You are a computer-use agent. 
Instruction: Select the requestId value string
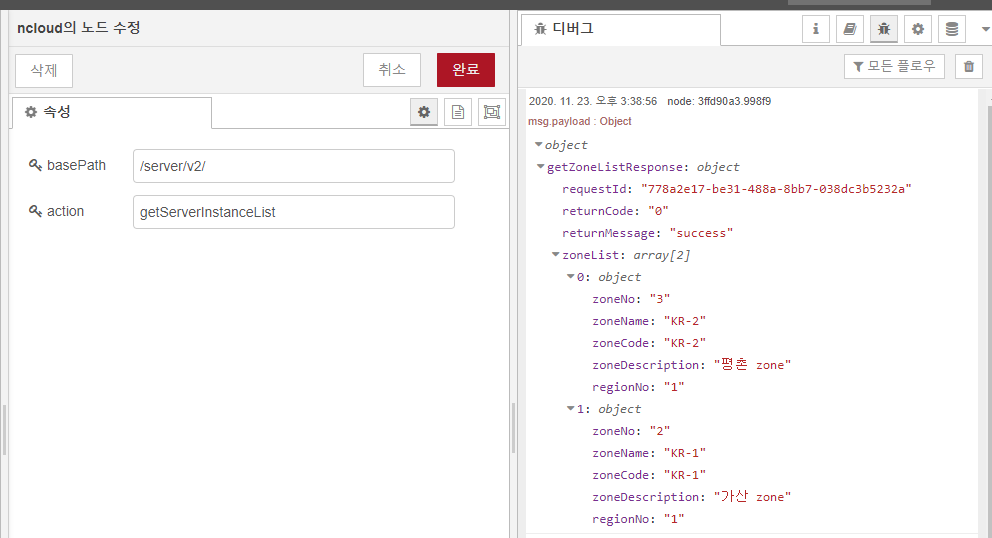click(776, 189)
